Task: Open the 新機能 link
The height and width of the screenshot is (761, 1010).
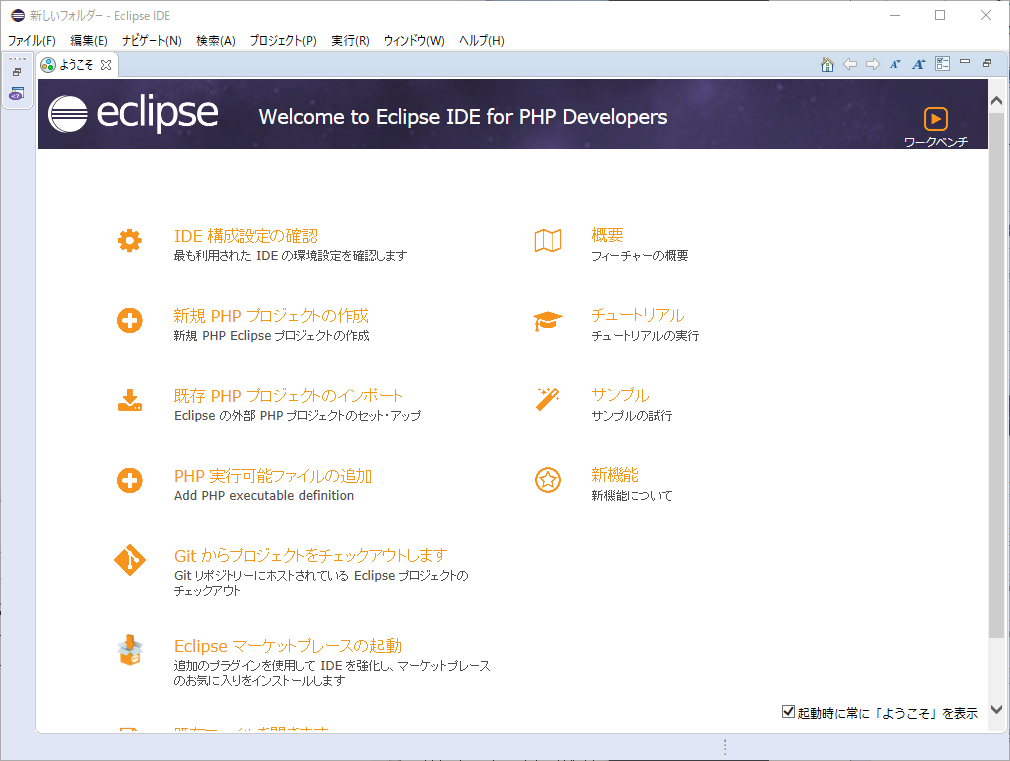Action: 615,475
